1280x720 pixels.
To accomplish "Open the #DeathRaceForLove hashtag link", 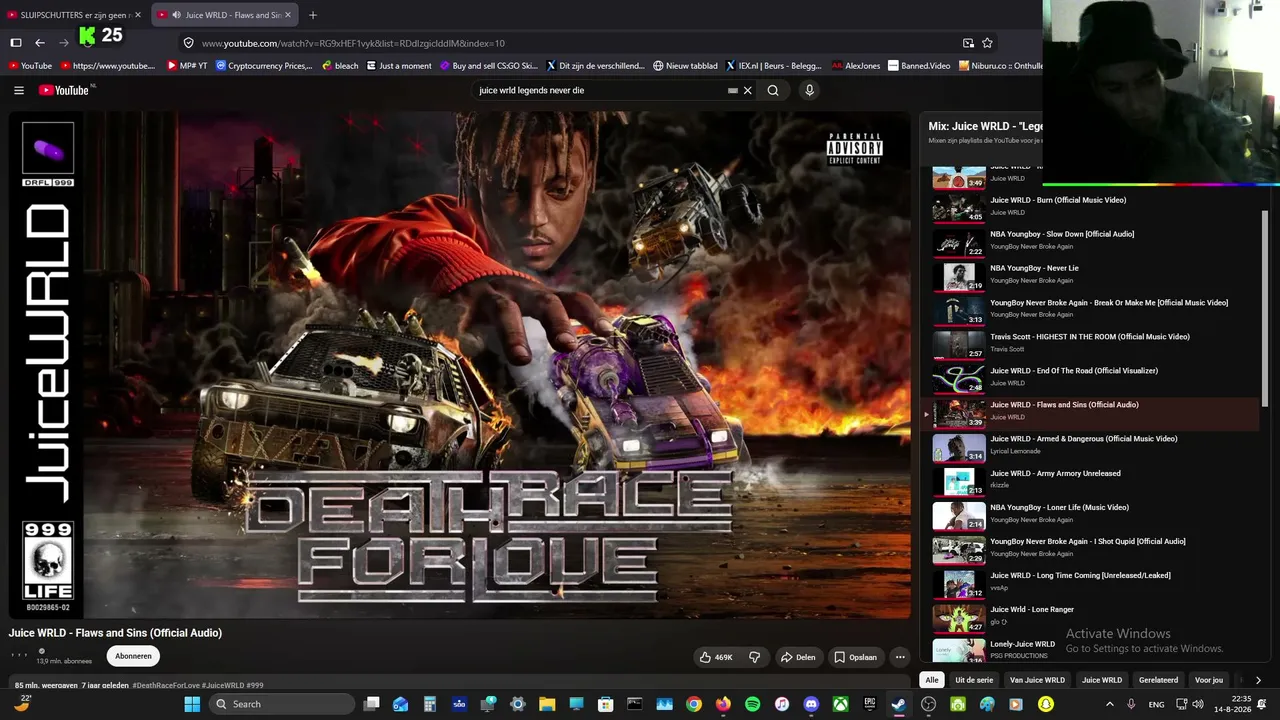I will pyautogui.click(x=164, y=686).
